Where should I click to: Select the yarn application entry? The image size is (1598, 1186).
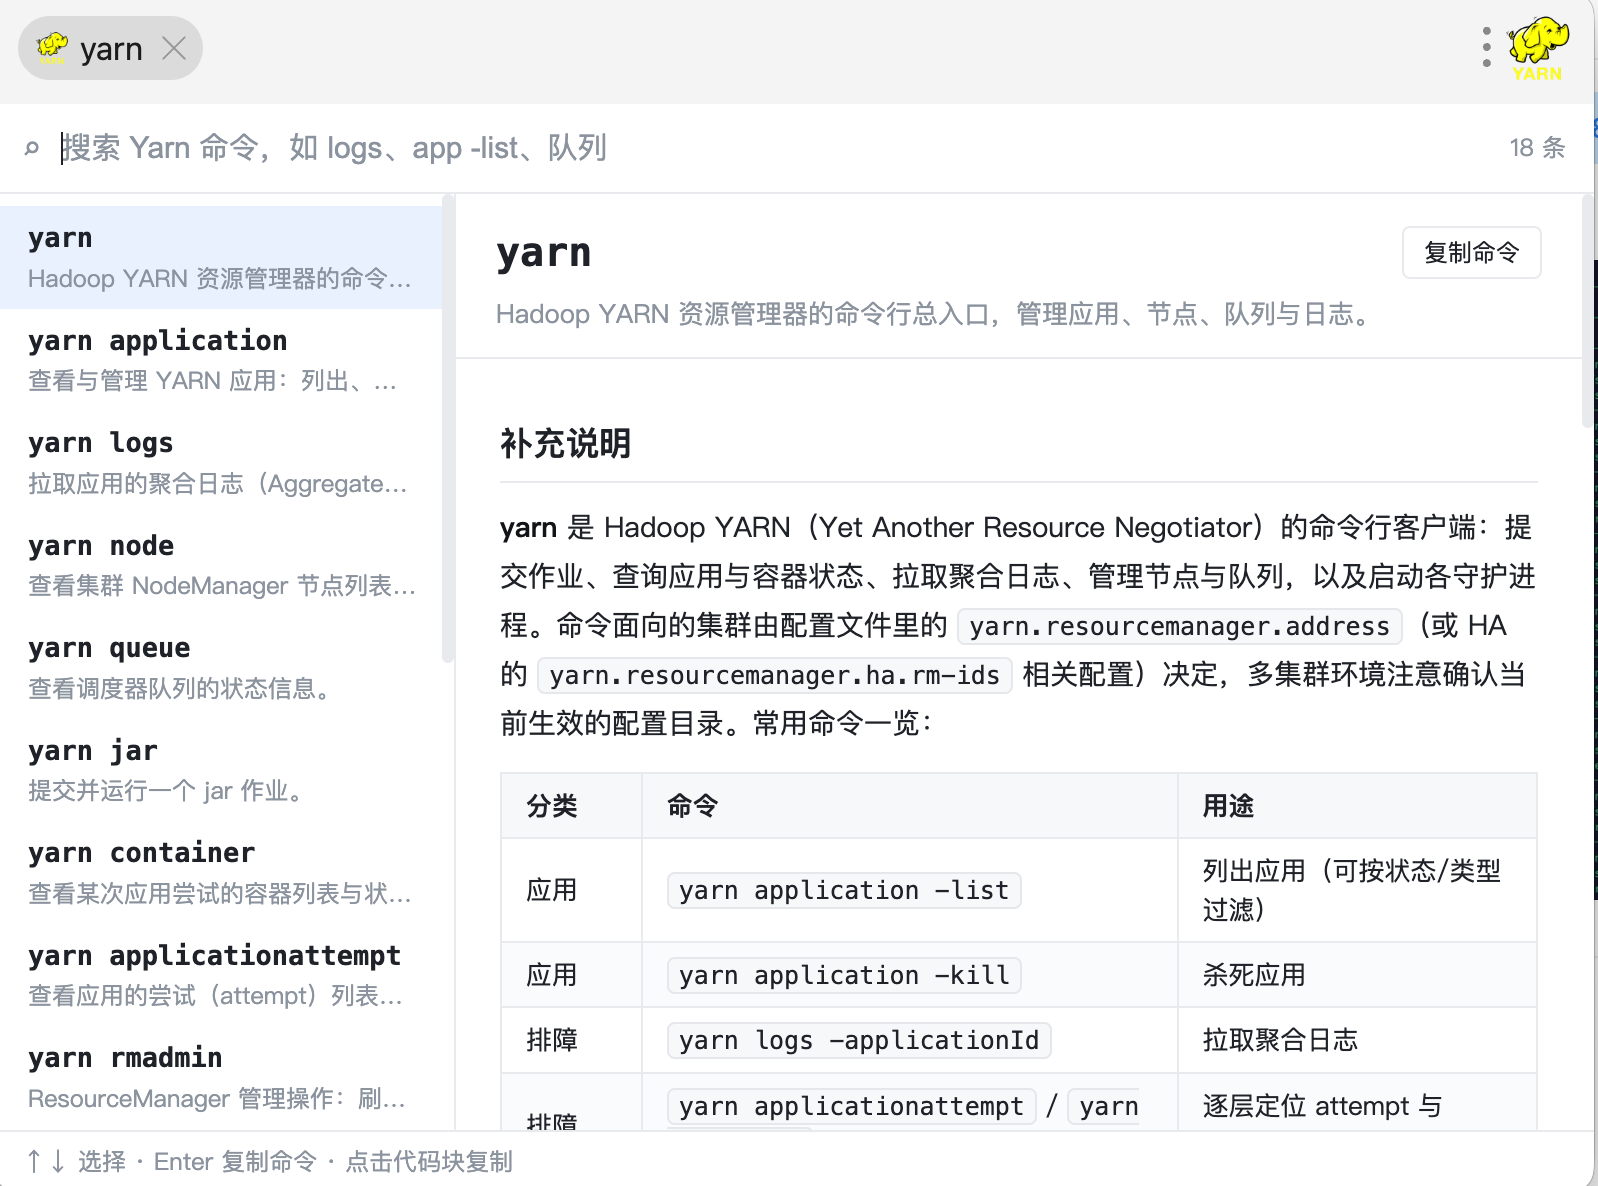(221, 360)
